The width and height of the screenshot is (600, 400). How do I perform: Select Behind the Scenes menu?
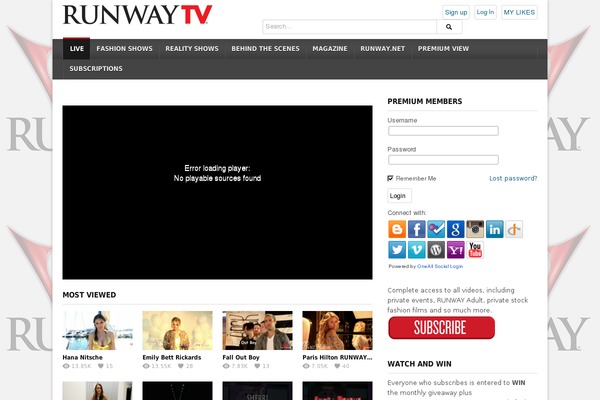pos(265,49)
